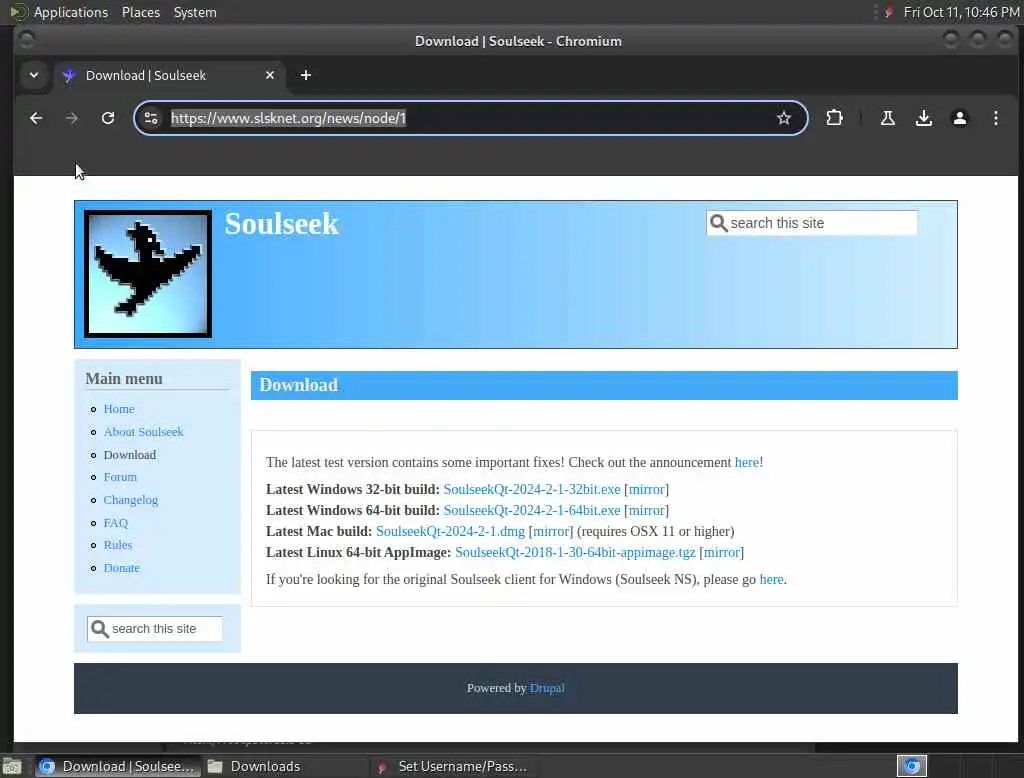
Task: Focus the header search this site field
Action: coord(812,223)
